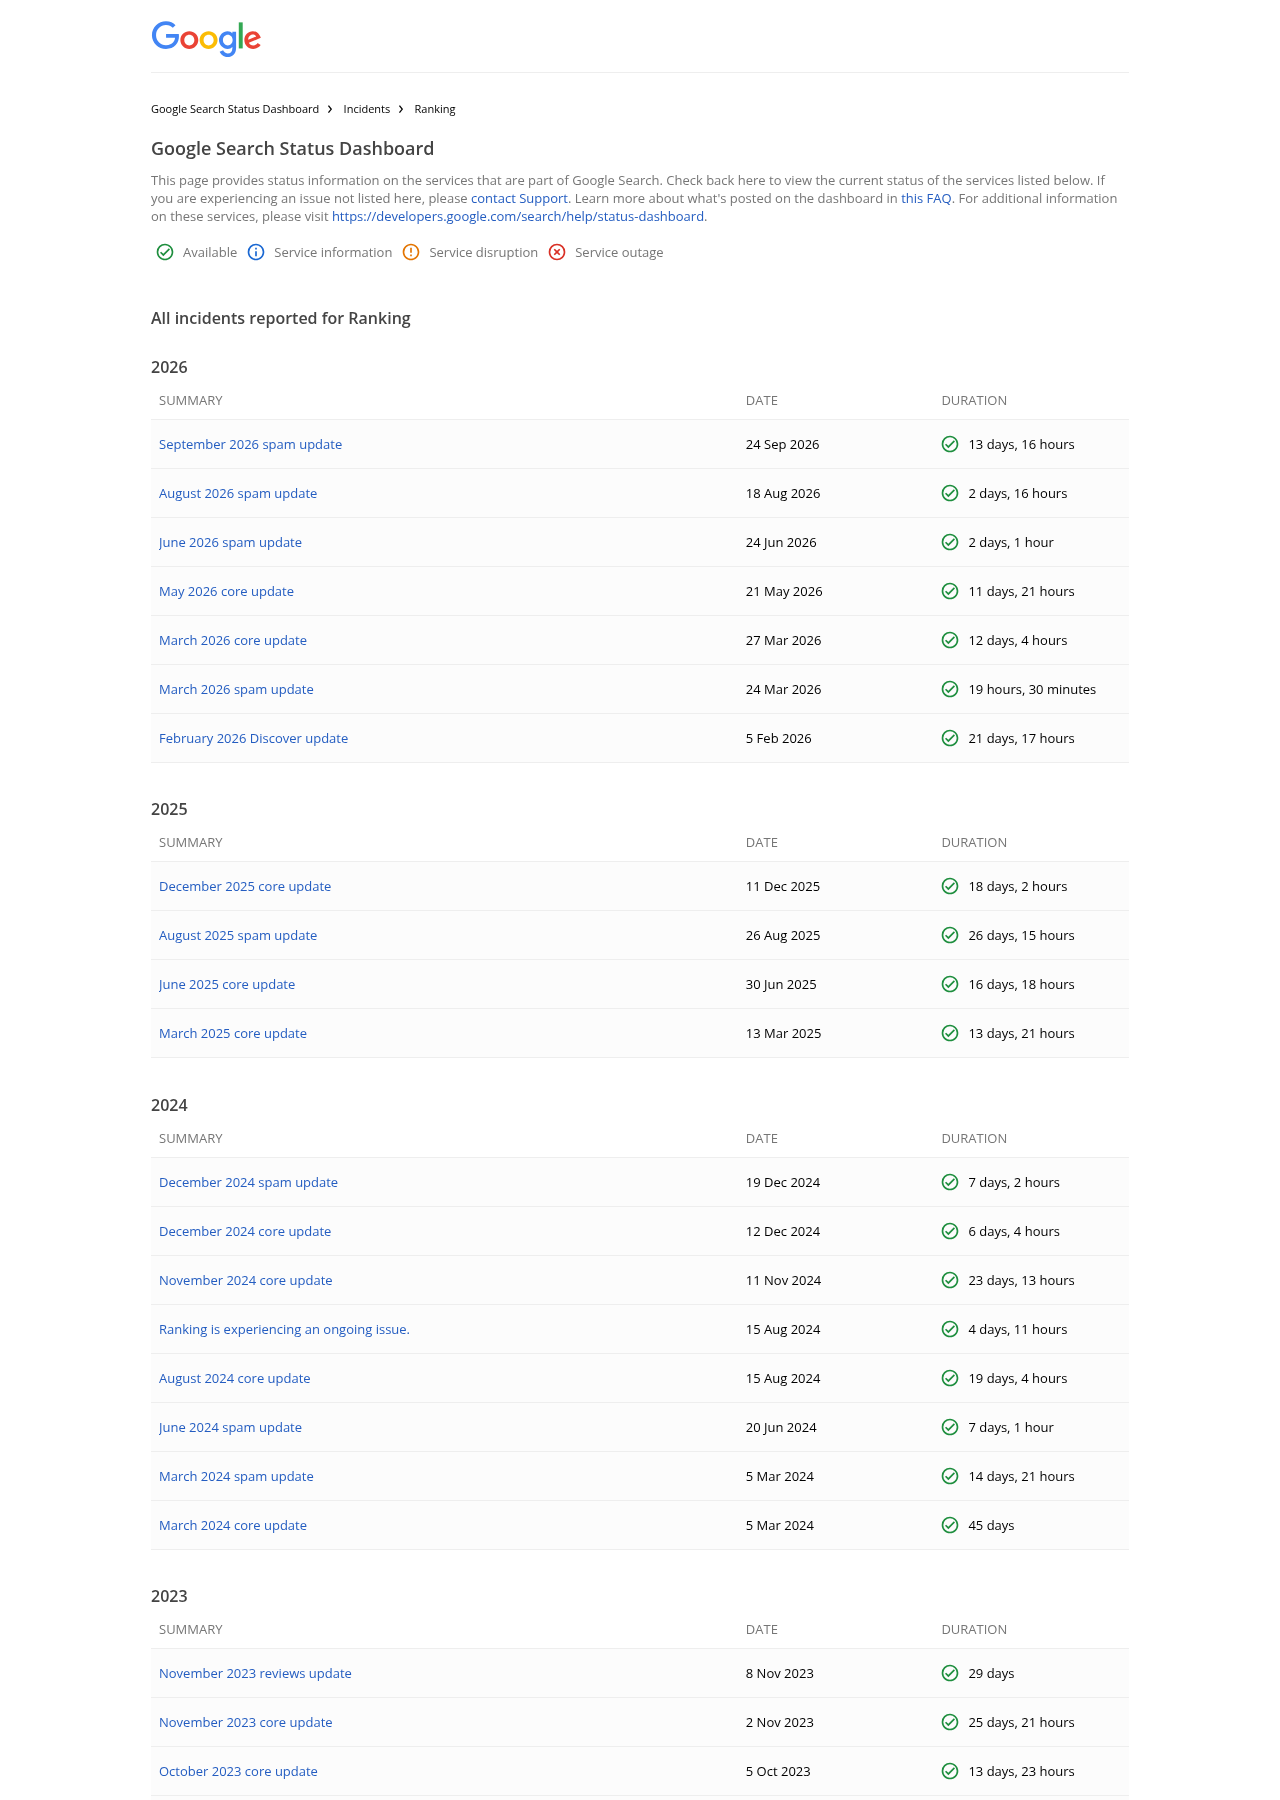1280x1800 pixels.
Task: Go to the Incidents breadcrumb
Action: tap(367, 109)
